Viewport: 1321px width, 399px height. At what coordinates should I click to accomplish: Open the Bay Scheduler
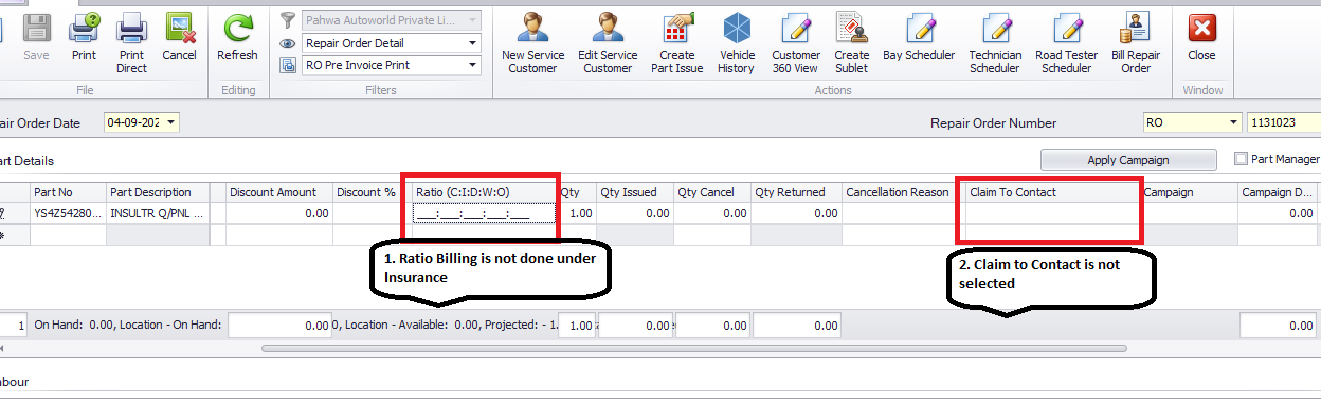click(919, 37)
